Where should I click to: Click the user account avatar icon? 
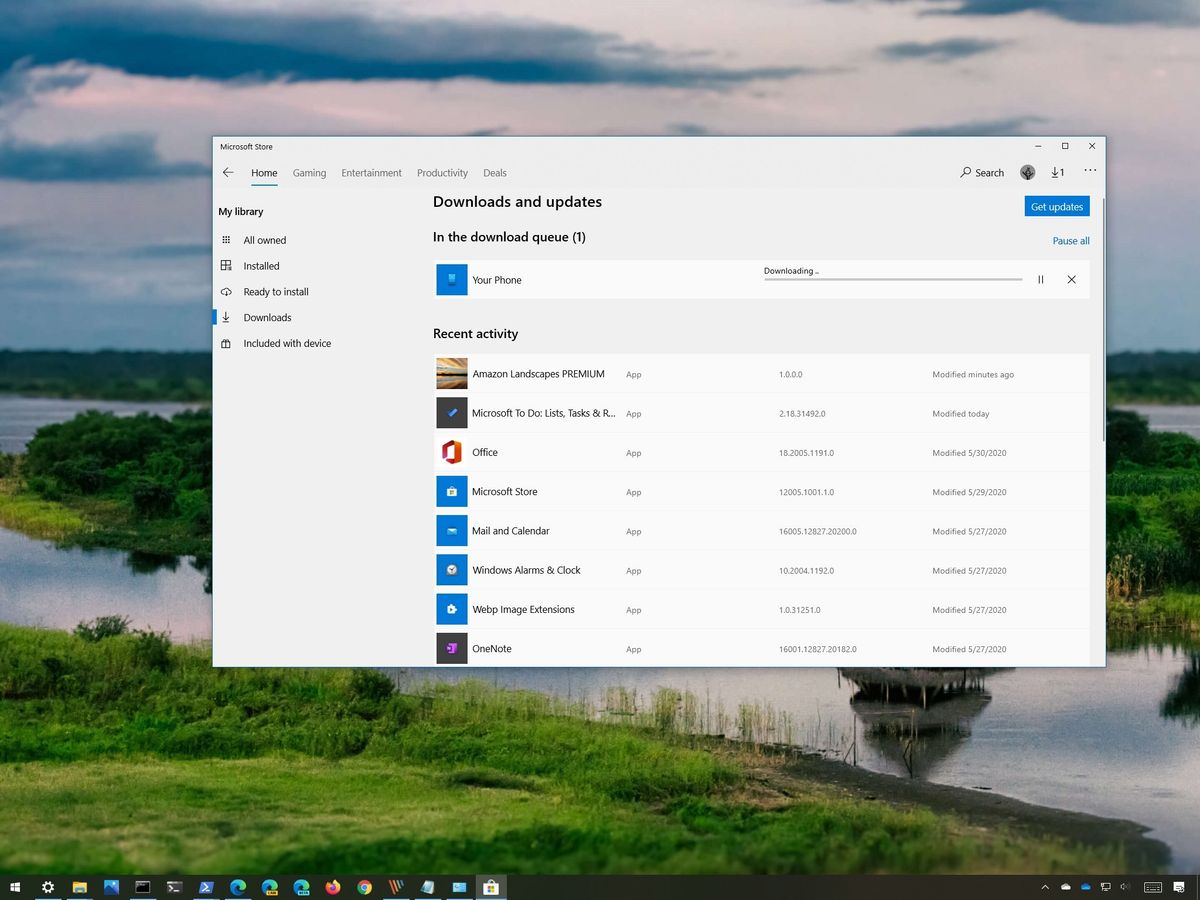(1027, 171)
